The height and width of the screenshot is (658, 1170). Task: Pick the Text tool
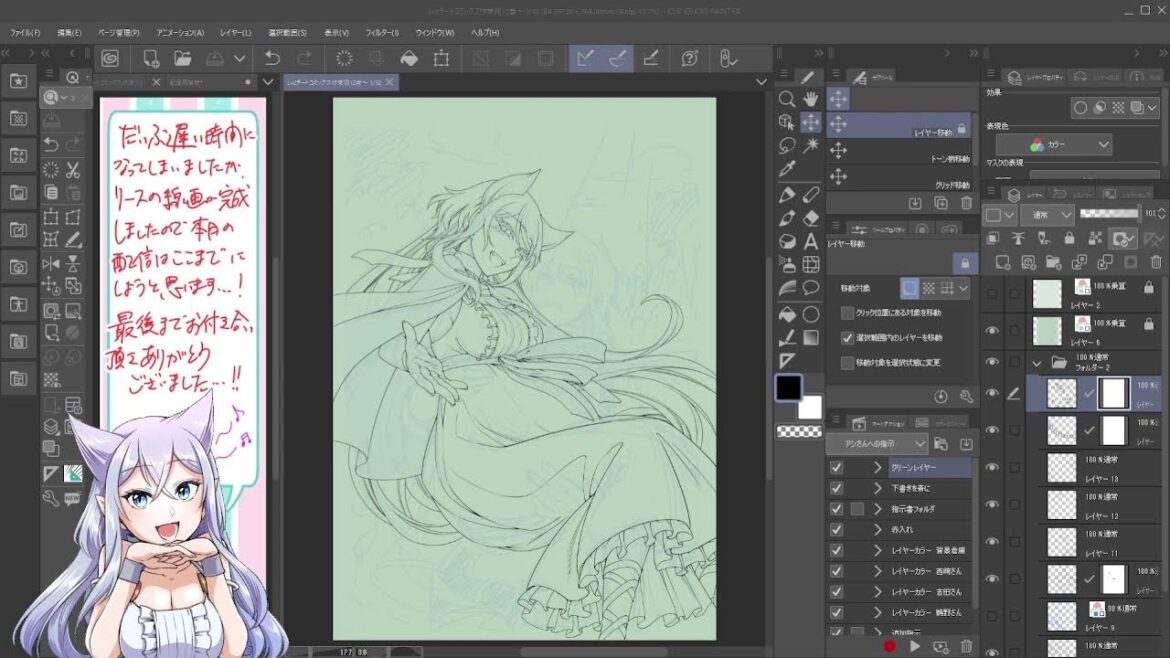811,241
